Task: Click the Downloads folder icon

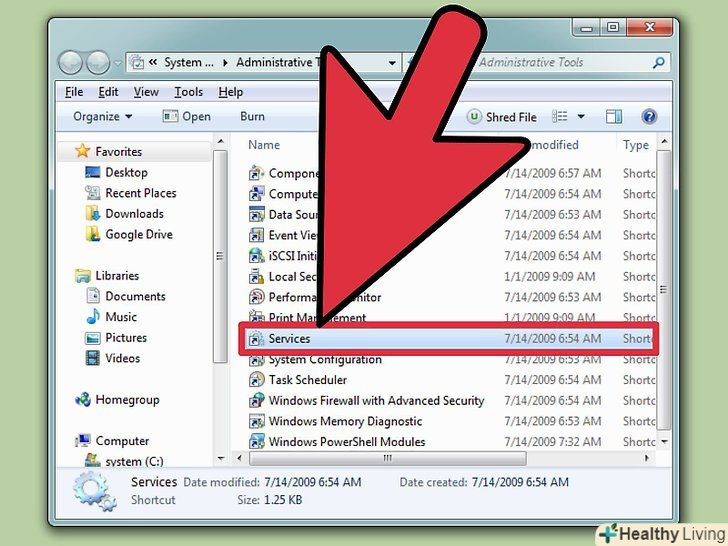Action: click(92, 214)
